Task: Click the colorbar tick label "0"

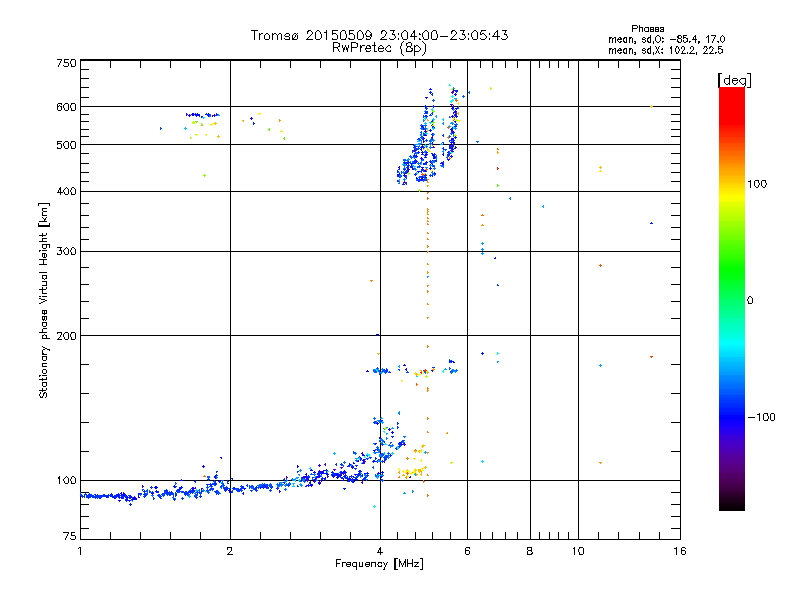Action: coord(750,301)
